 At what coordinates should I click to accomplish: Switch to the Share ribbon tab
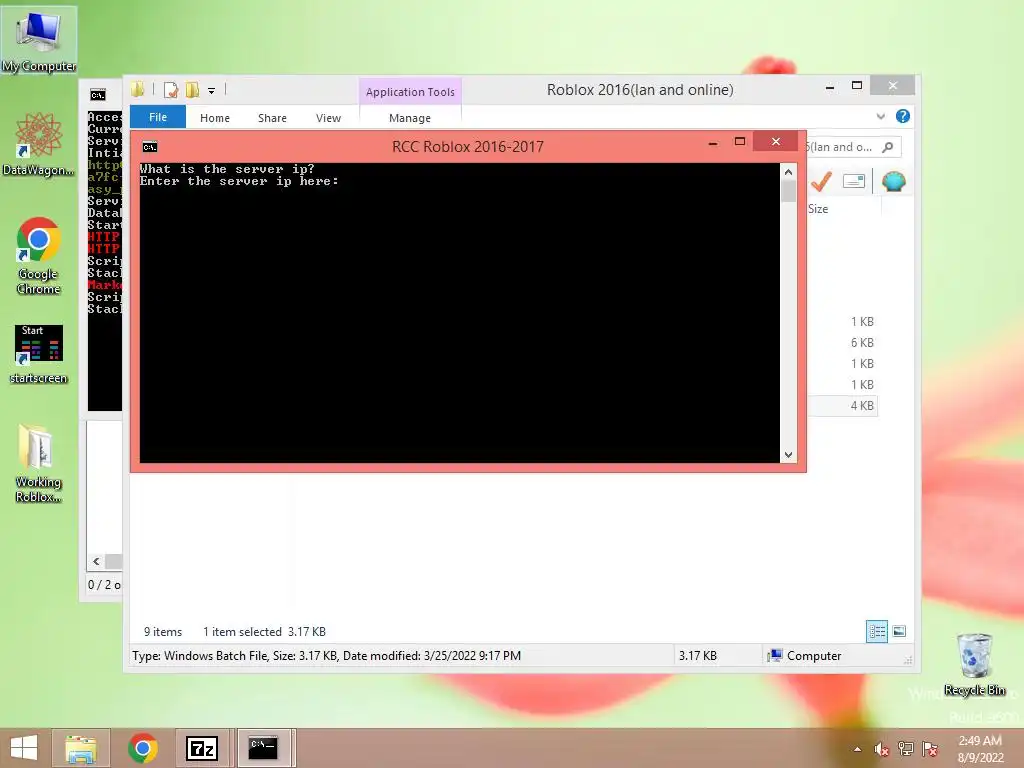click(272, 118)
